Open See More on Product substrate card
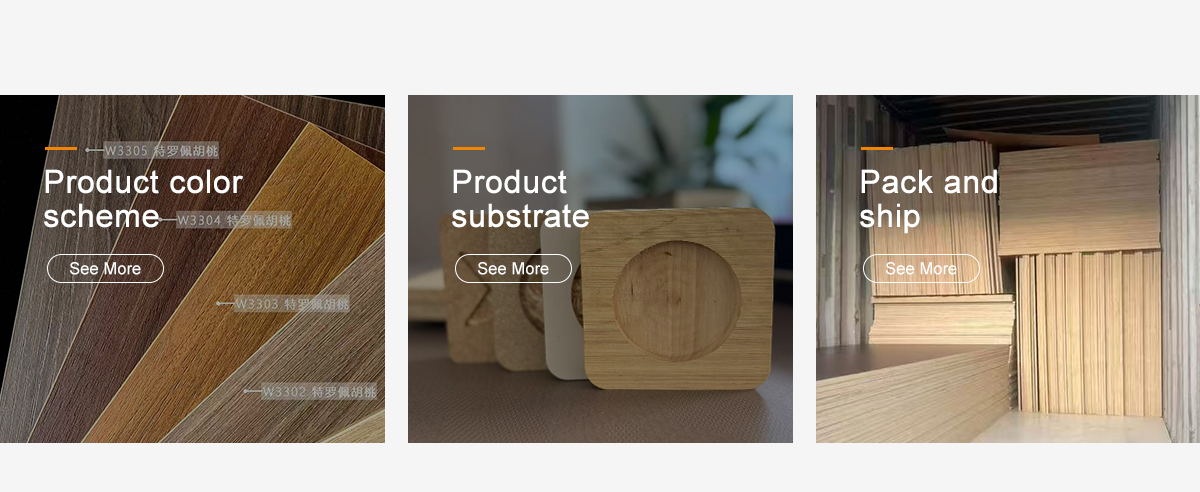This screenshot has height=492, width=1200. point(513,268)
